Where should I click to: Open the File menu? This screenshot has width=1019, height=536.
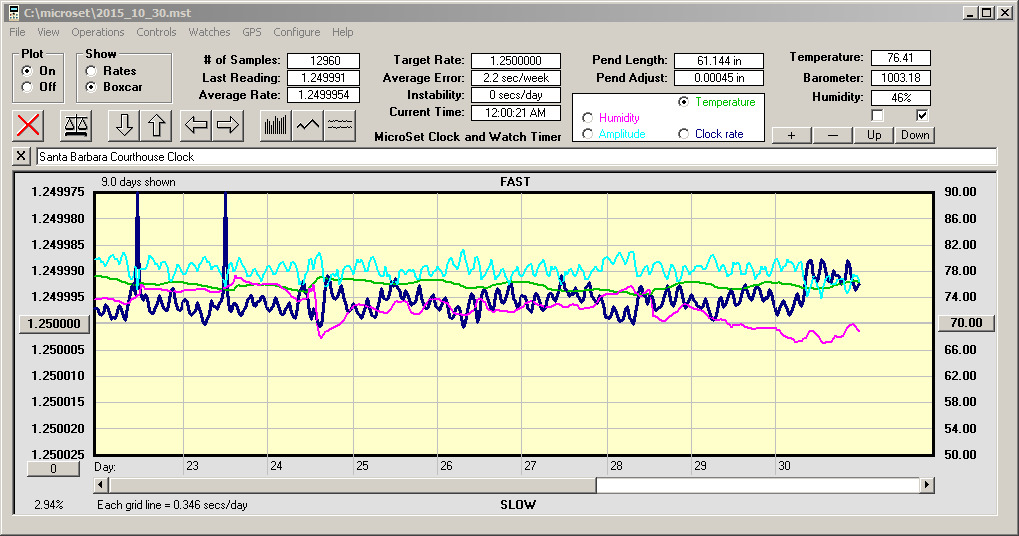[18, 32]
